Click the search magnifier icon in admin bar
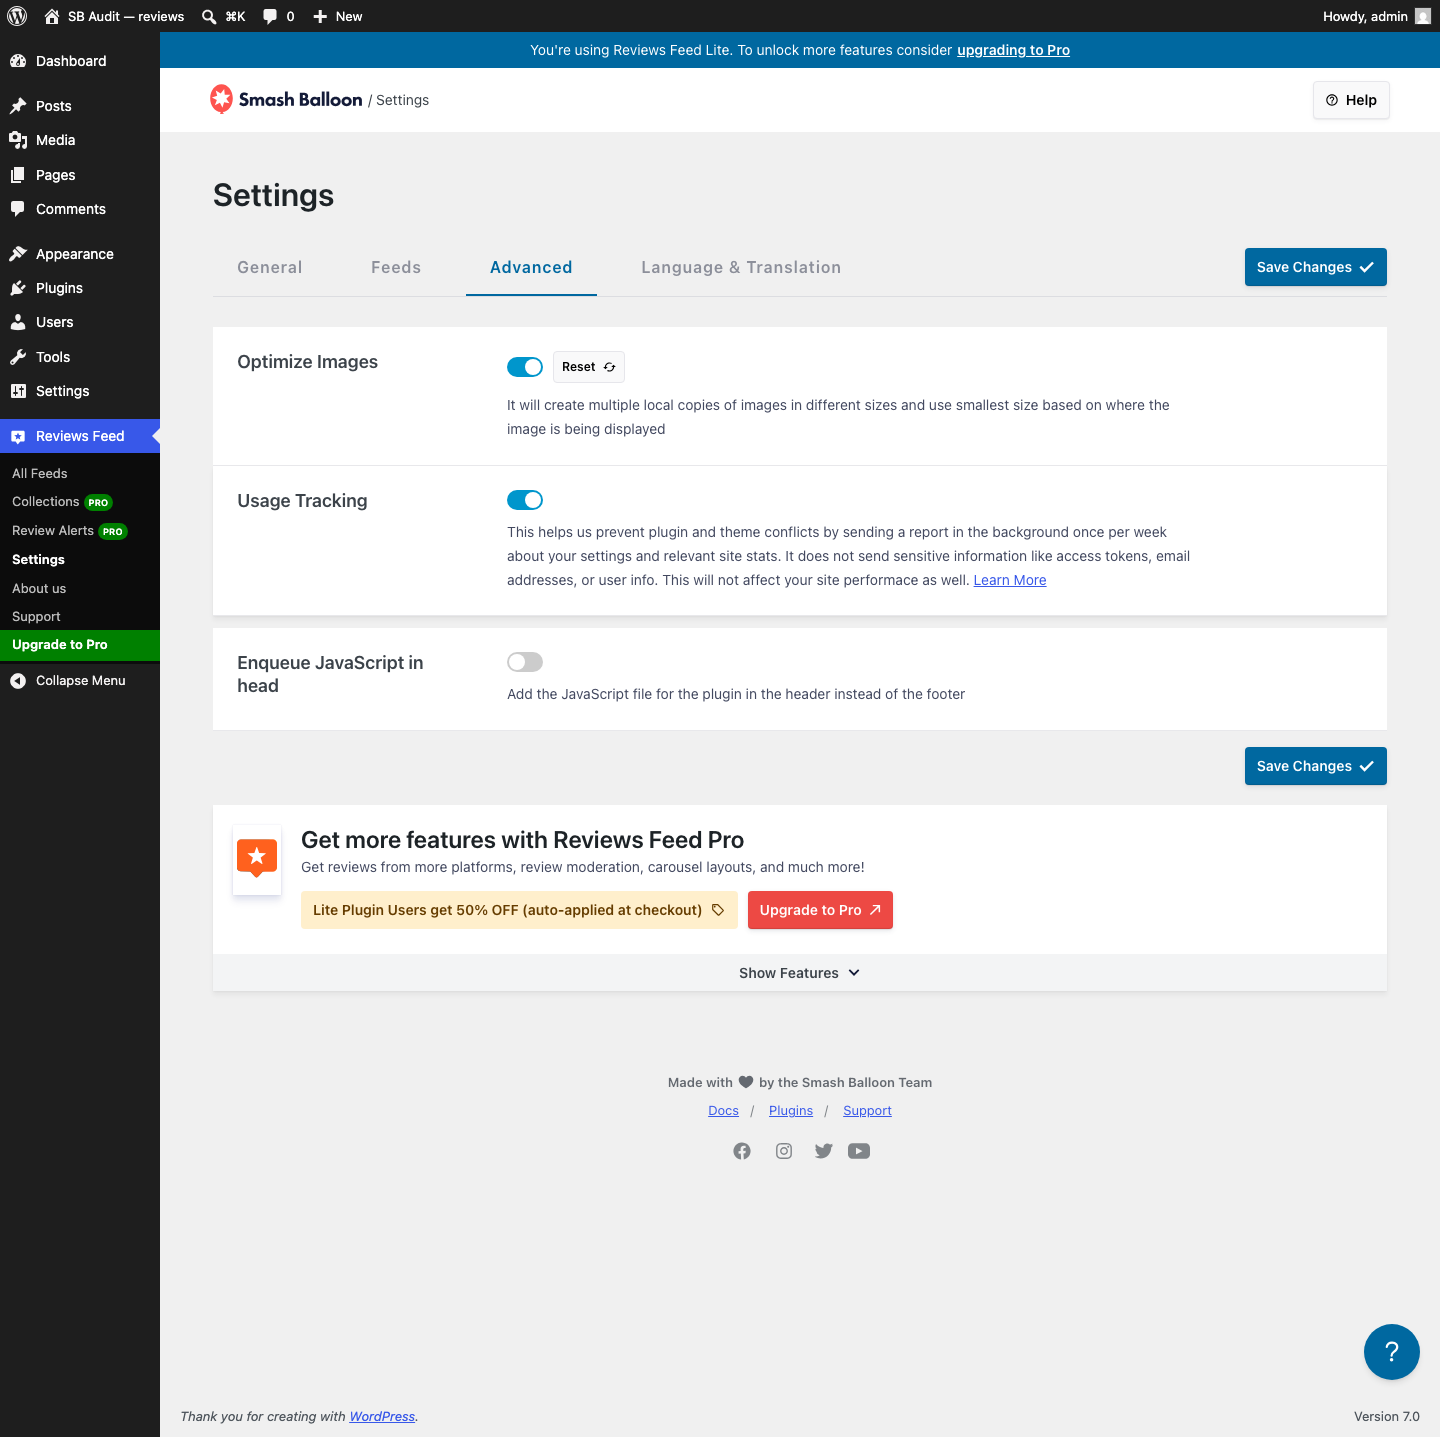Image resolution: width=1440 pixels, height=1437 pixels. [209, 16]
